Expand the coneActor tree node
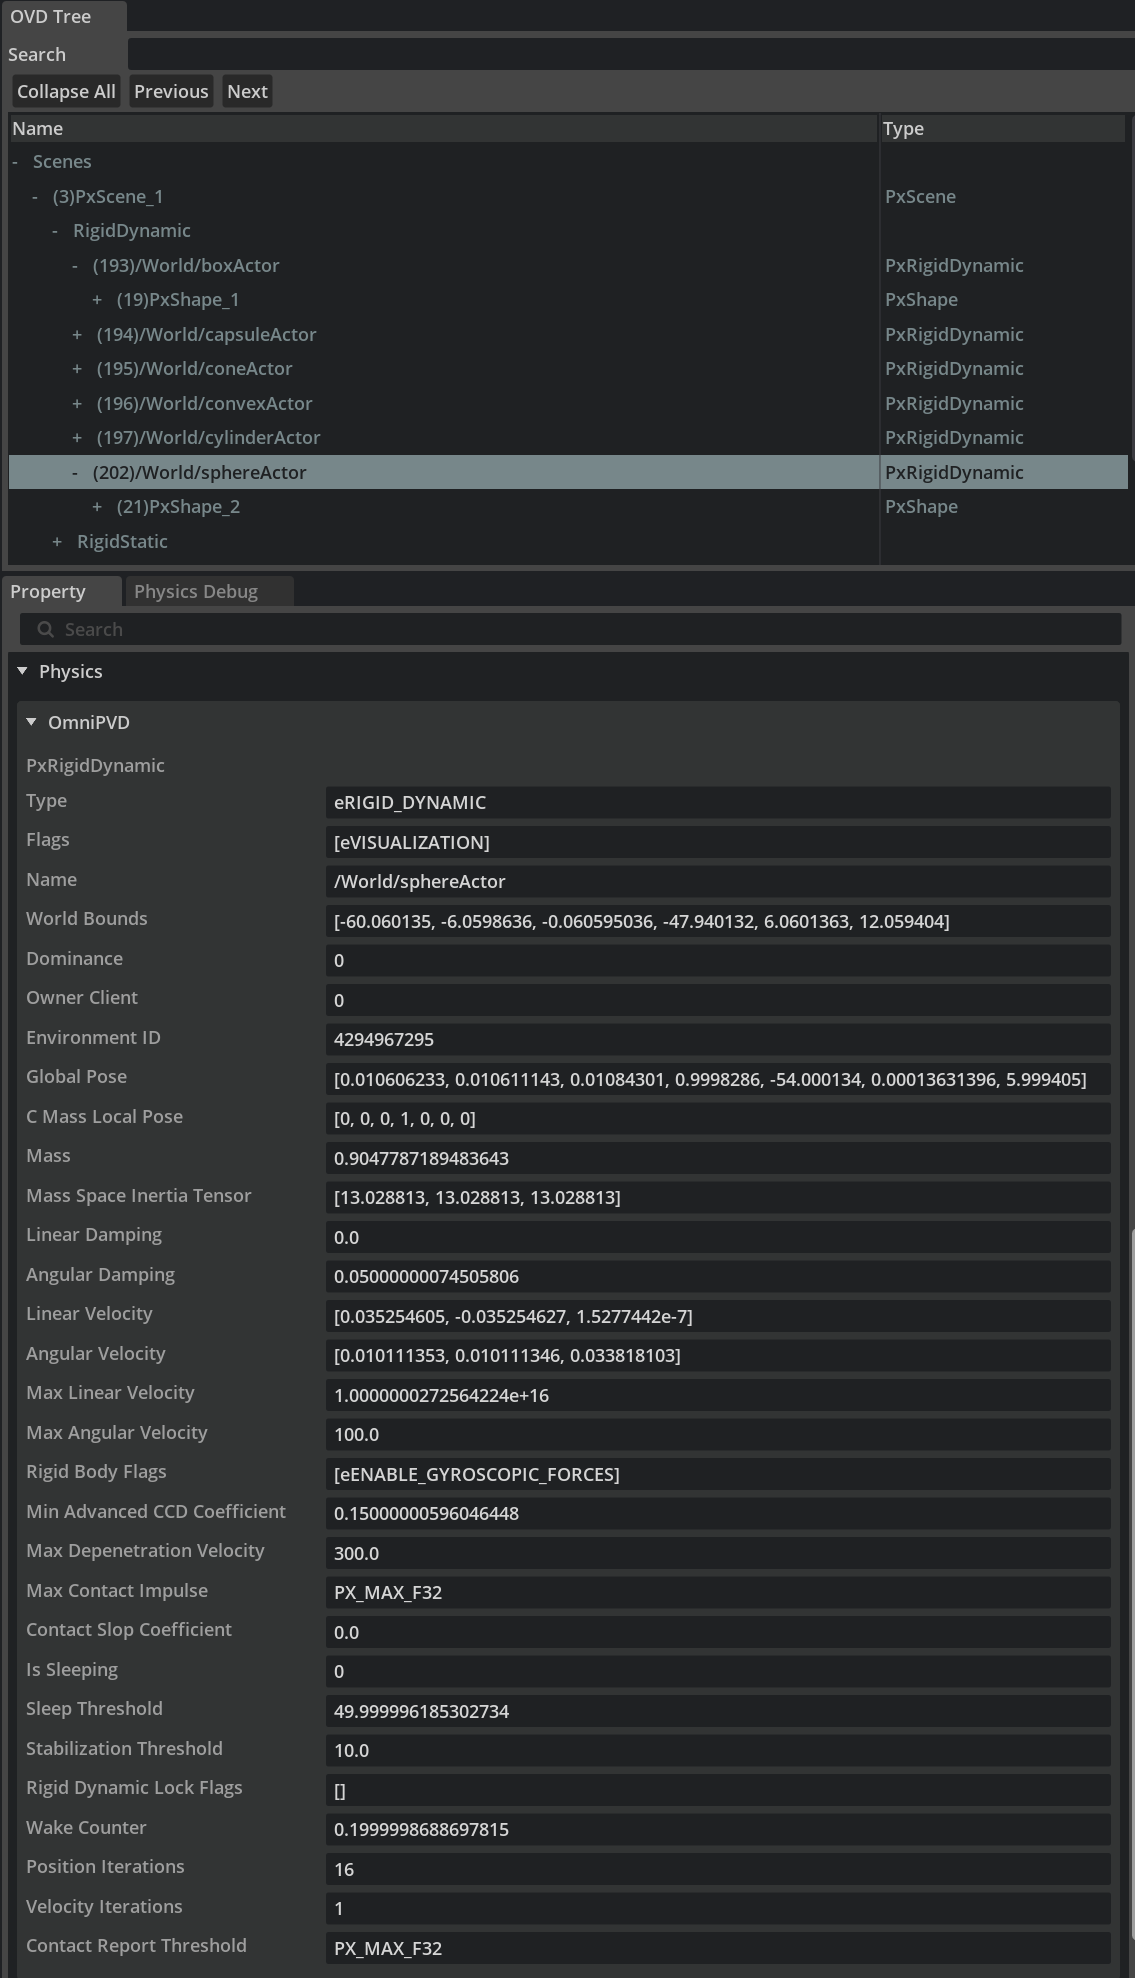Image resolution: width=1135 pixels, height=1978 pixels. coord(77,369)
